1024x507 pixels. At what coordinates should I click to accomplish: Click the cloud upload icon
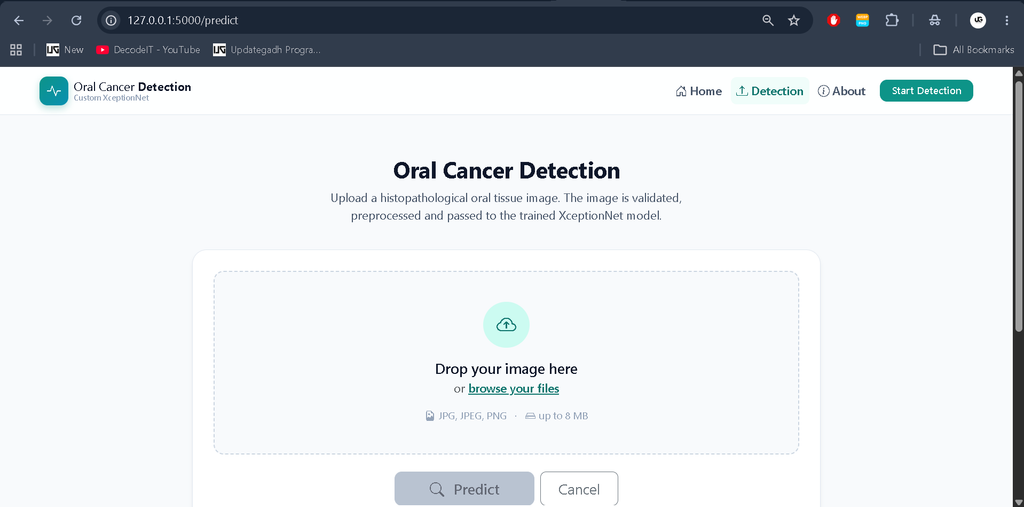[506, 325]
